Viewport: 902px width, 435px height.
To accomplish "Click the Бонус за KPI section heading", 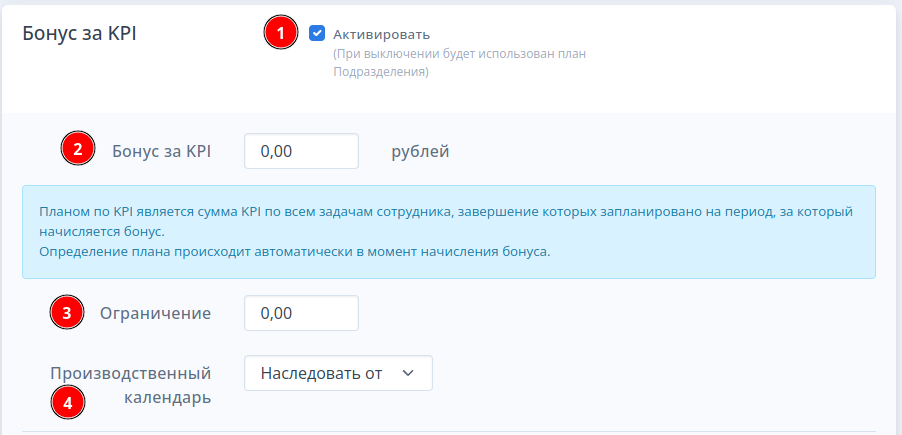I will (79, 33).
